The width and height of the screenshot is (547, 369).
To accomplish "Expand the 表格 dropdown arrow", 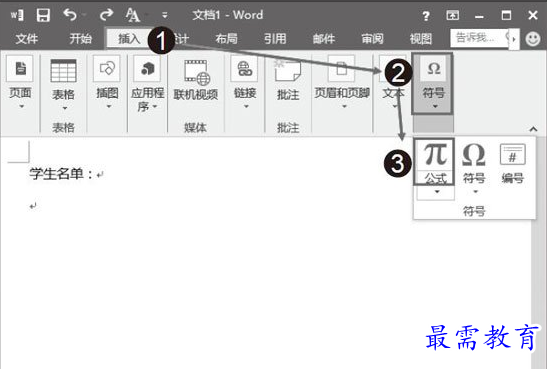I will pos(65,108).
